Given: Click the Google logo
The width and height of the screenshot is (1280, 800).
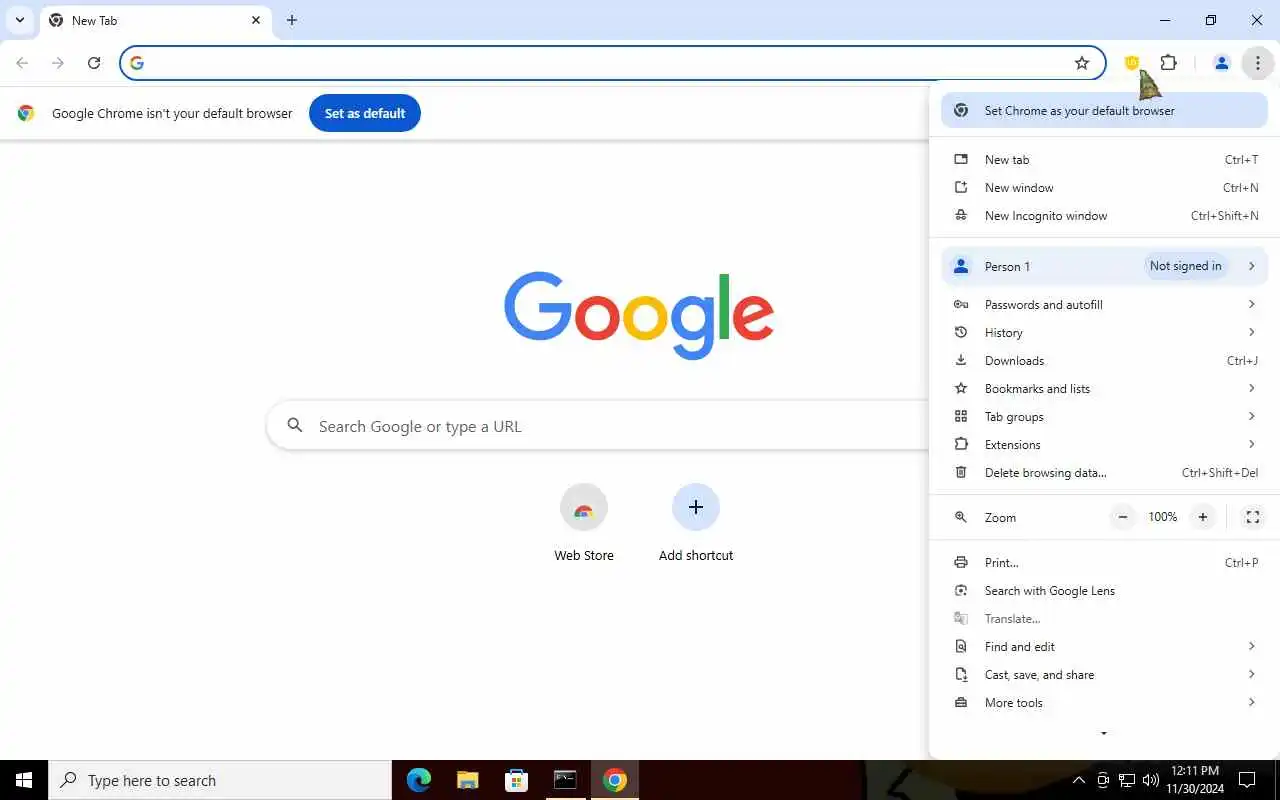Looking at the screenshot, I should coord(639,315).
